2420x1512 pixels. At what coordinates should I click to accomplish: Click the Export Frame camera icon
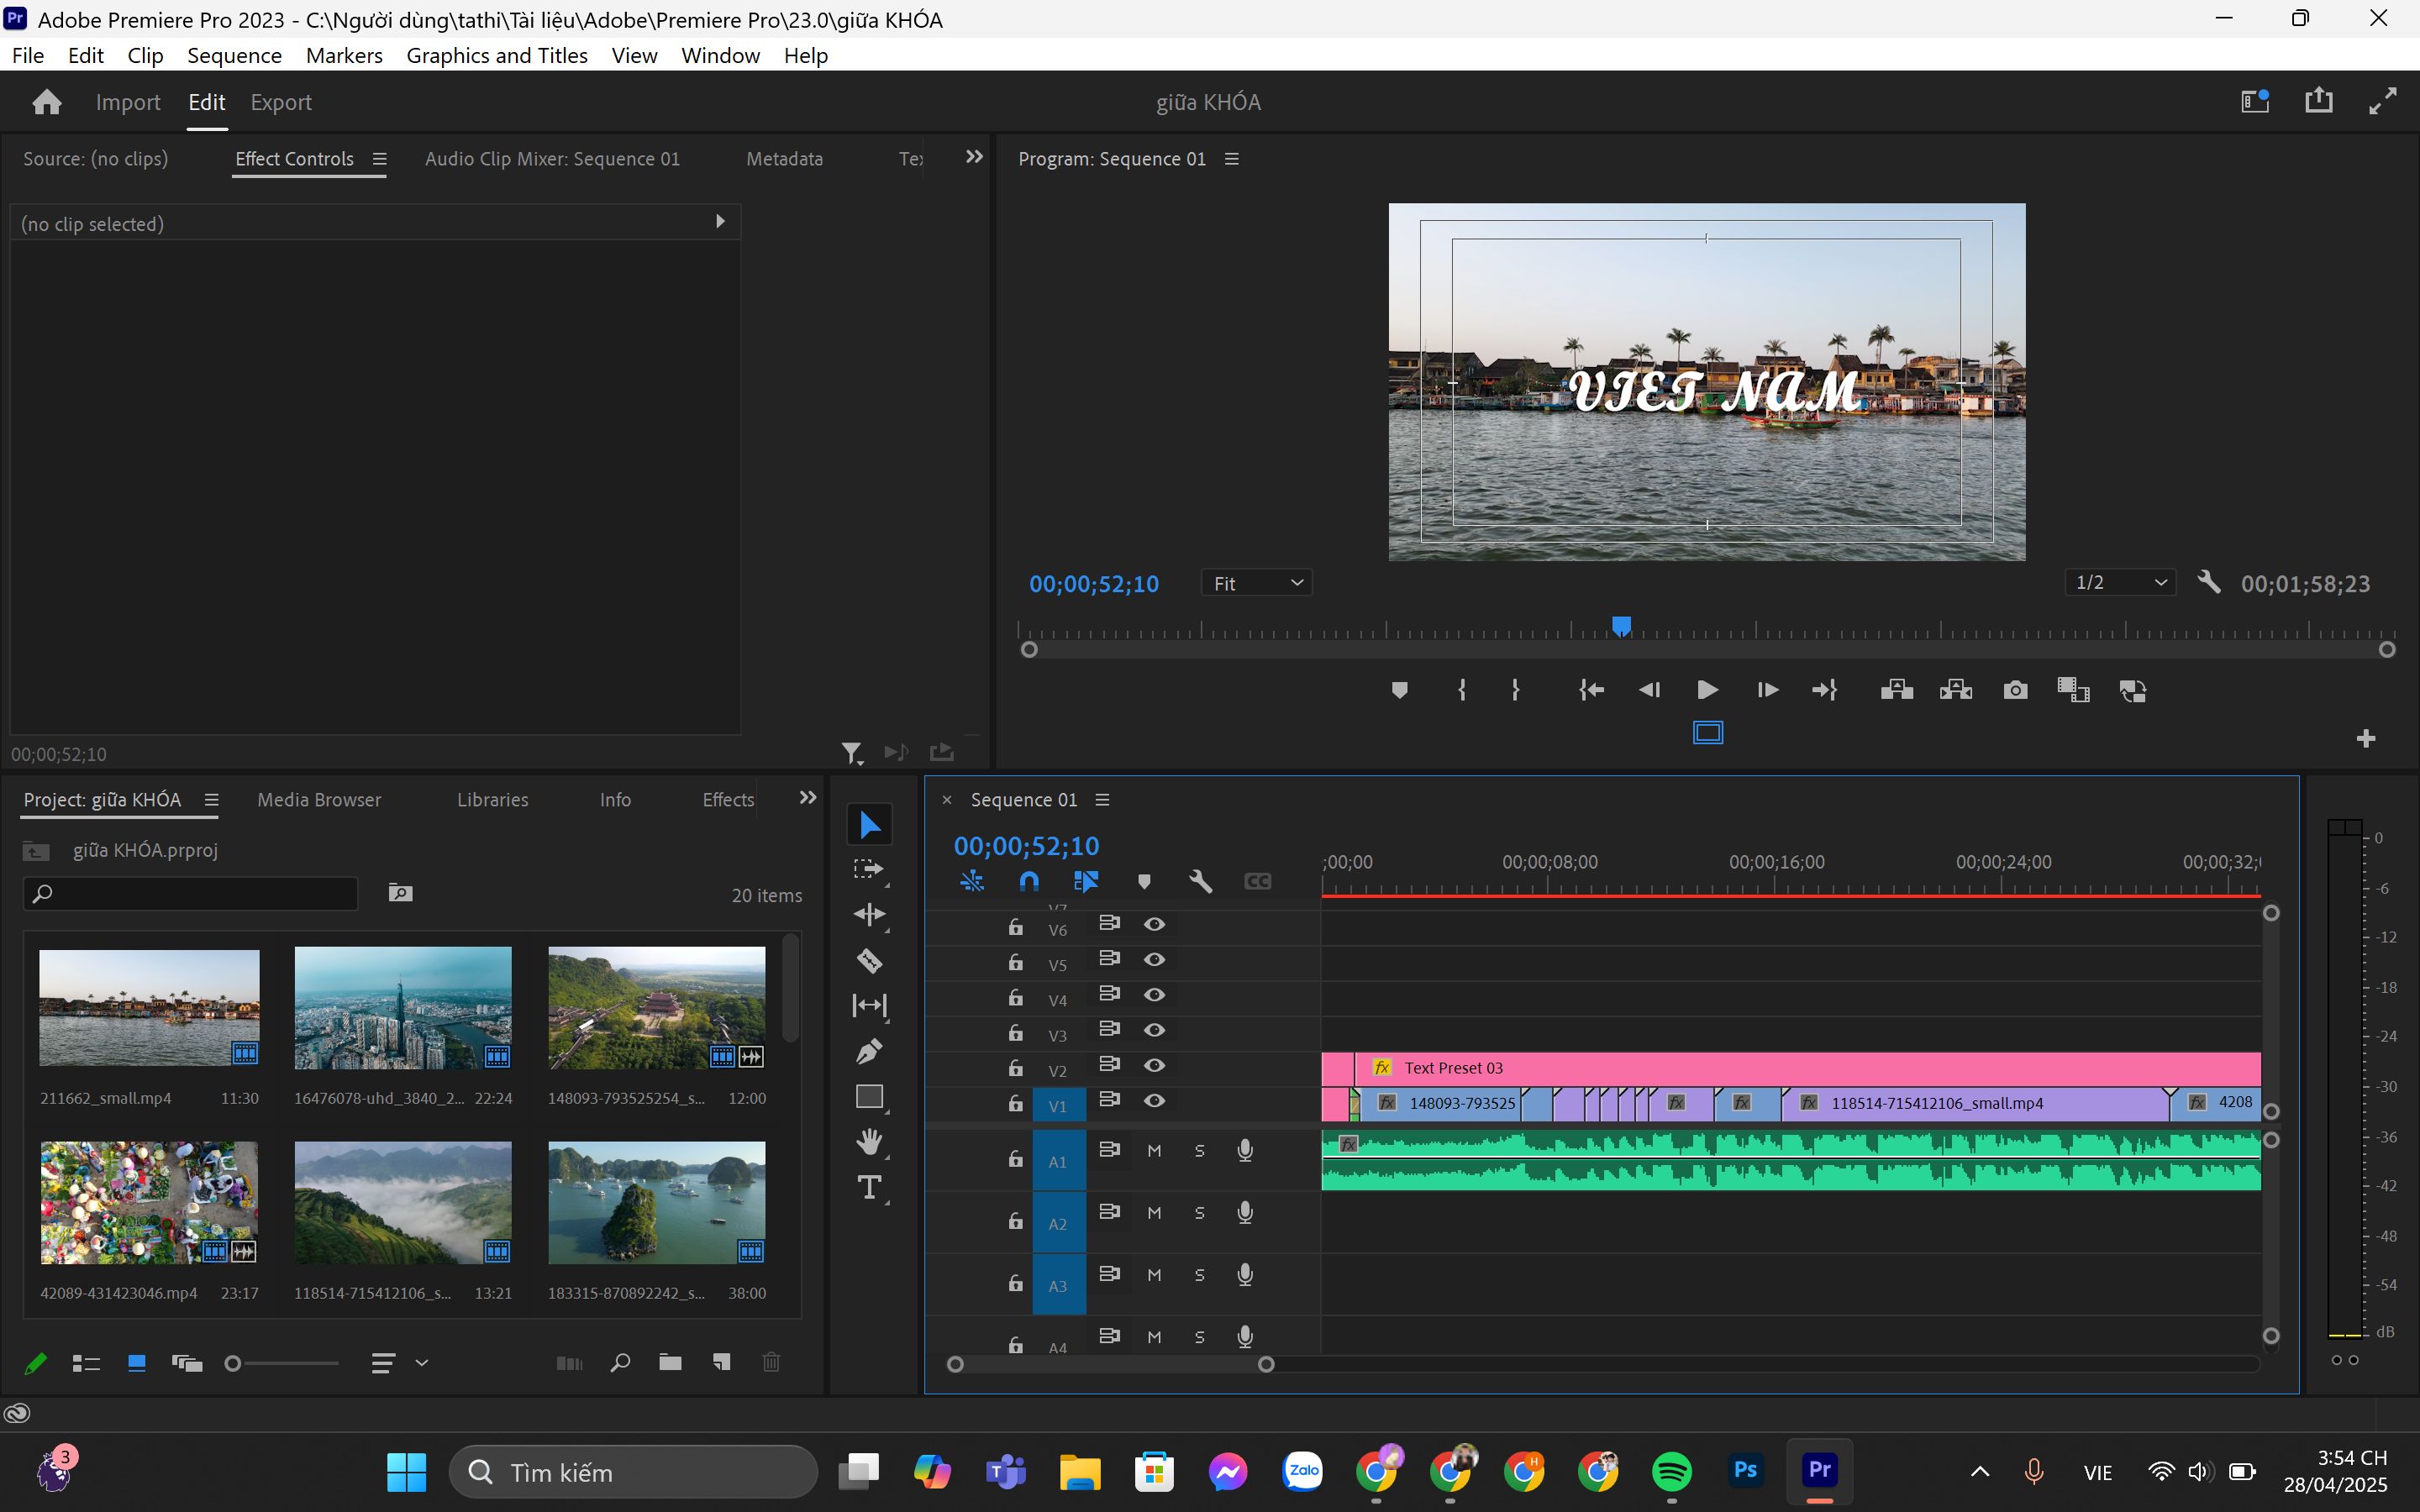[2015, 690]
